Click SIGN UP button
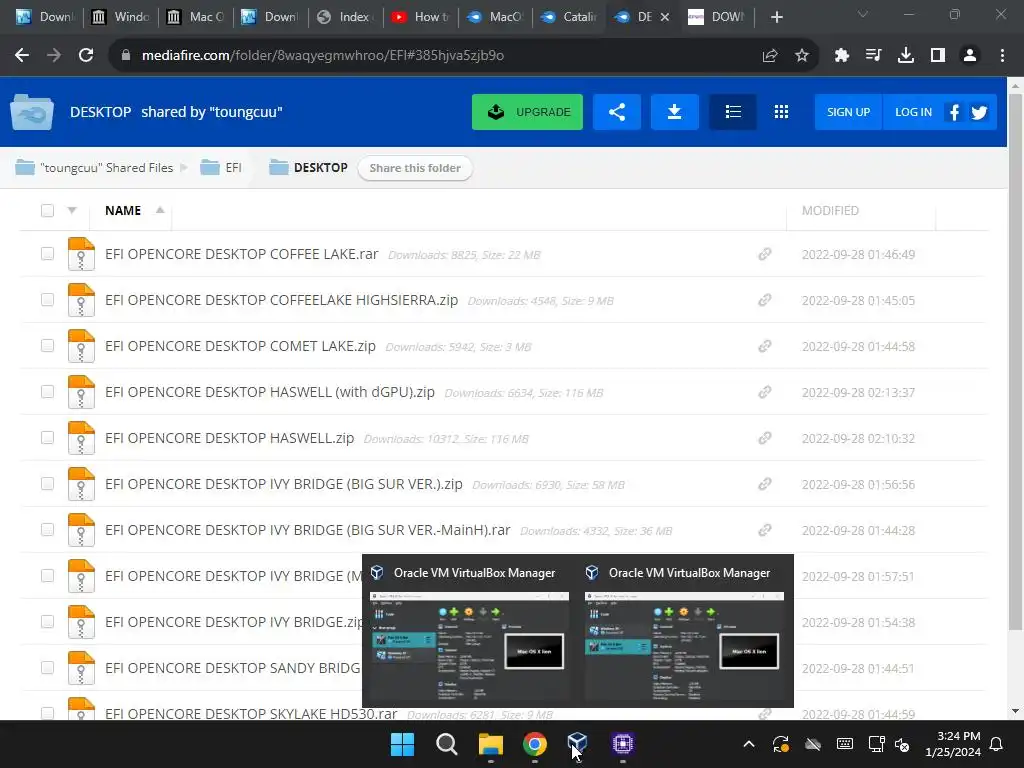This screenshot has height=768, width=1024. pos(848,112)
